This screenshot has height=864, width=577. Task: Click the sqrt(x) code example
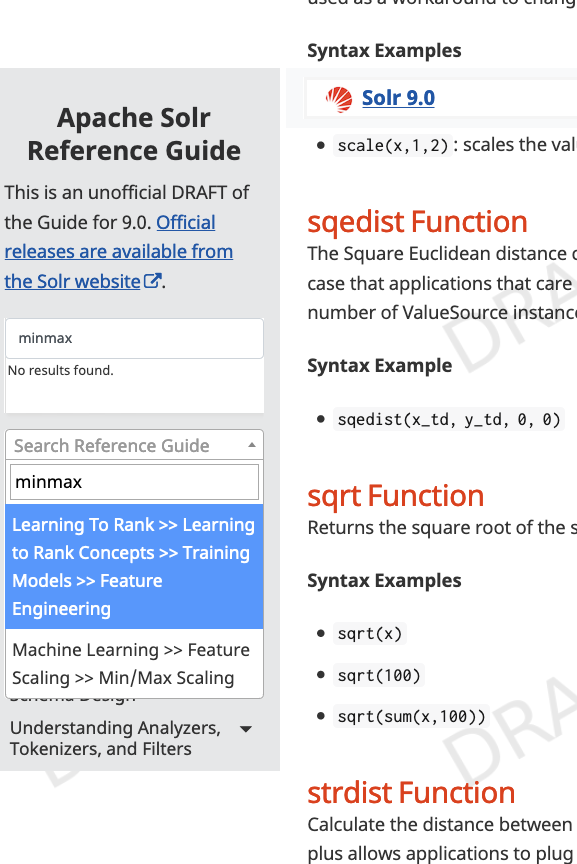coord(370,634)
